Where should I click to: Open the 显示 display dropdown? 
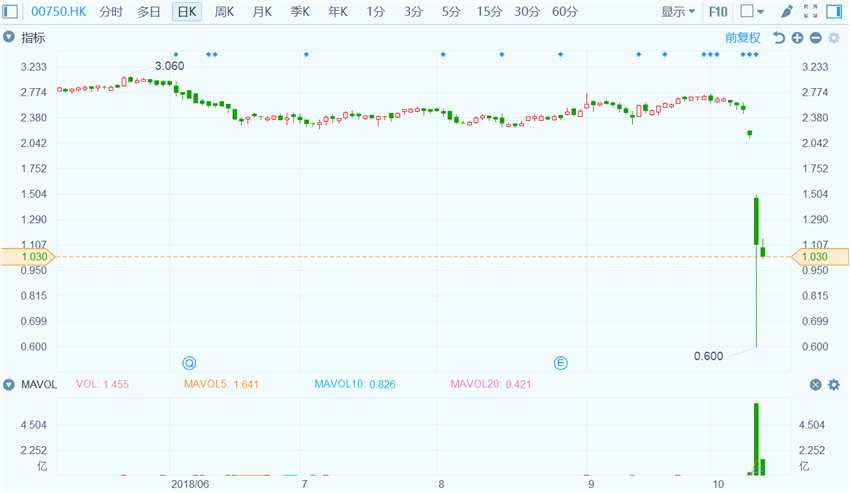tap(678, 11)
